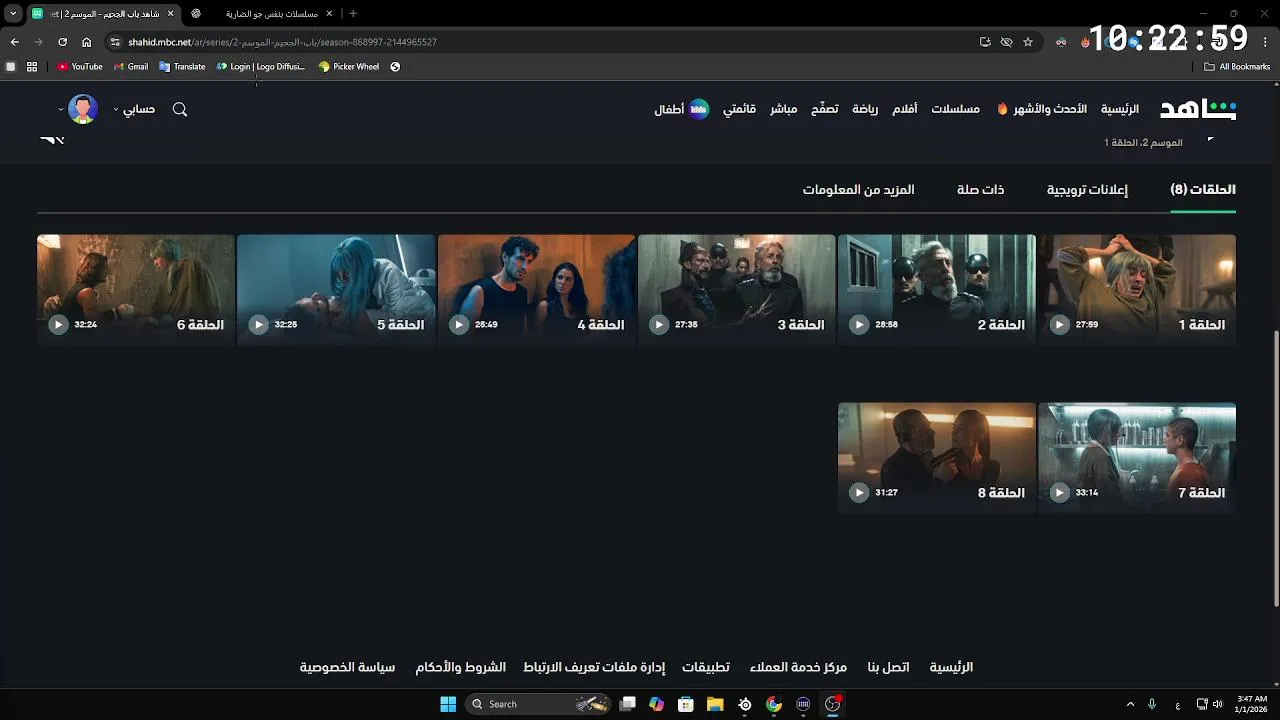View قائمتي my list
The image size is (1280, 720).
click(x=740, y=109)
